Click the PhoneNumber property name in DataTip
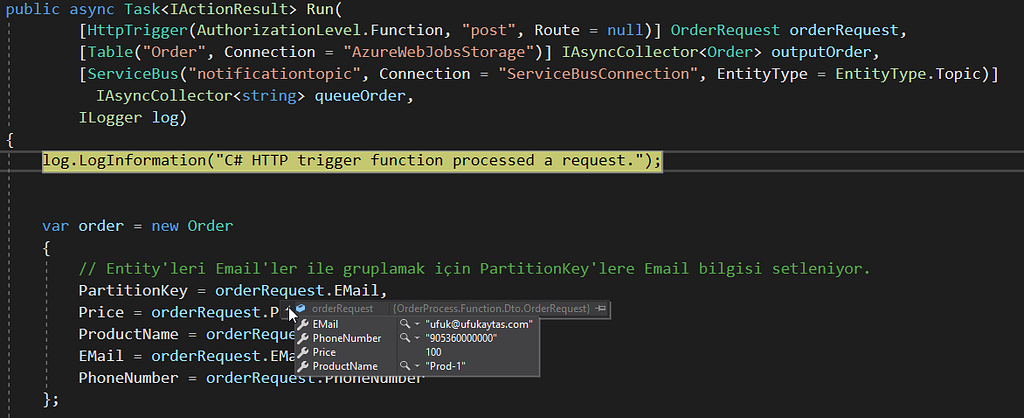This screenshot has height=418, width=1024. click(x=347, y=338)
